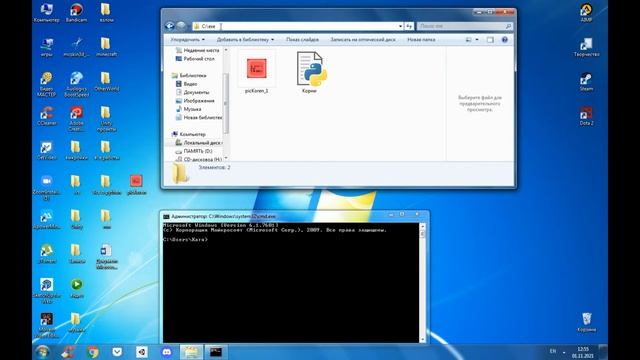Go back with Explorer's back arrow
This screenshot has width=640, height=360.
click(x=170, y=26)
